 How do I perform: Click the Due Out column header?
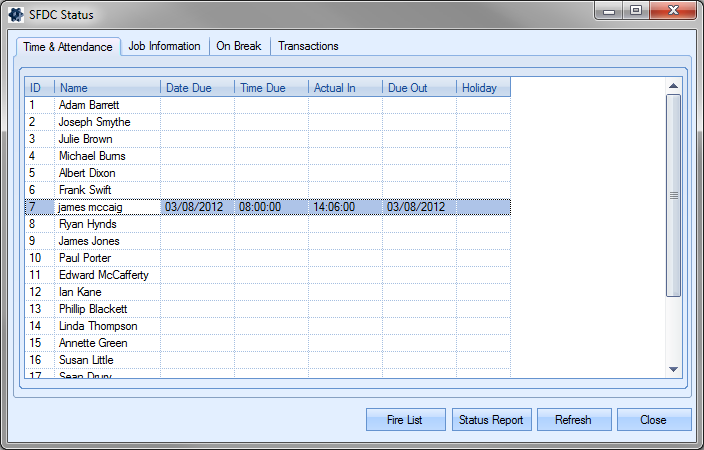[419, 88]
